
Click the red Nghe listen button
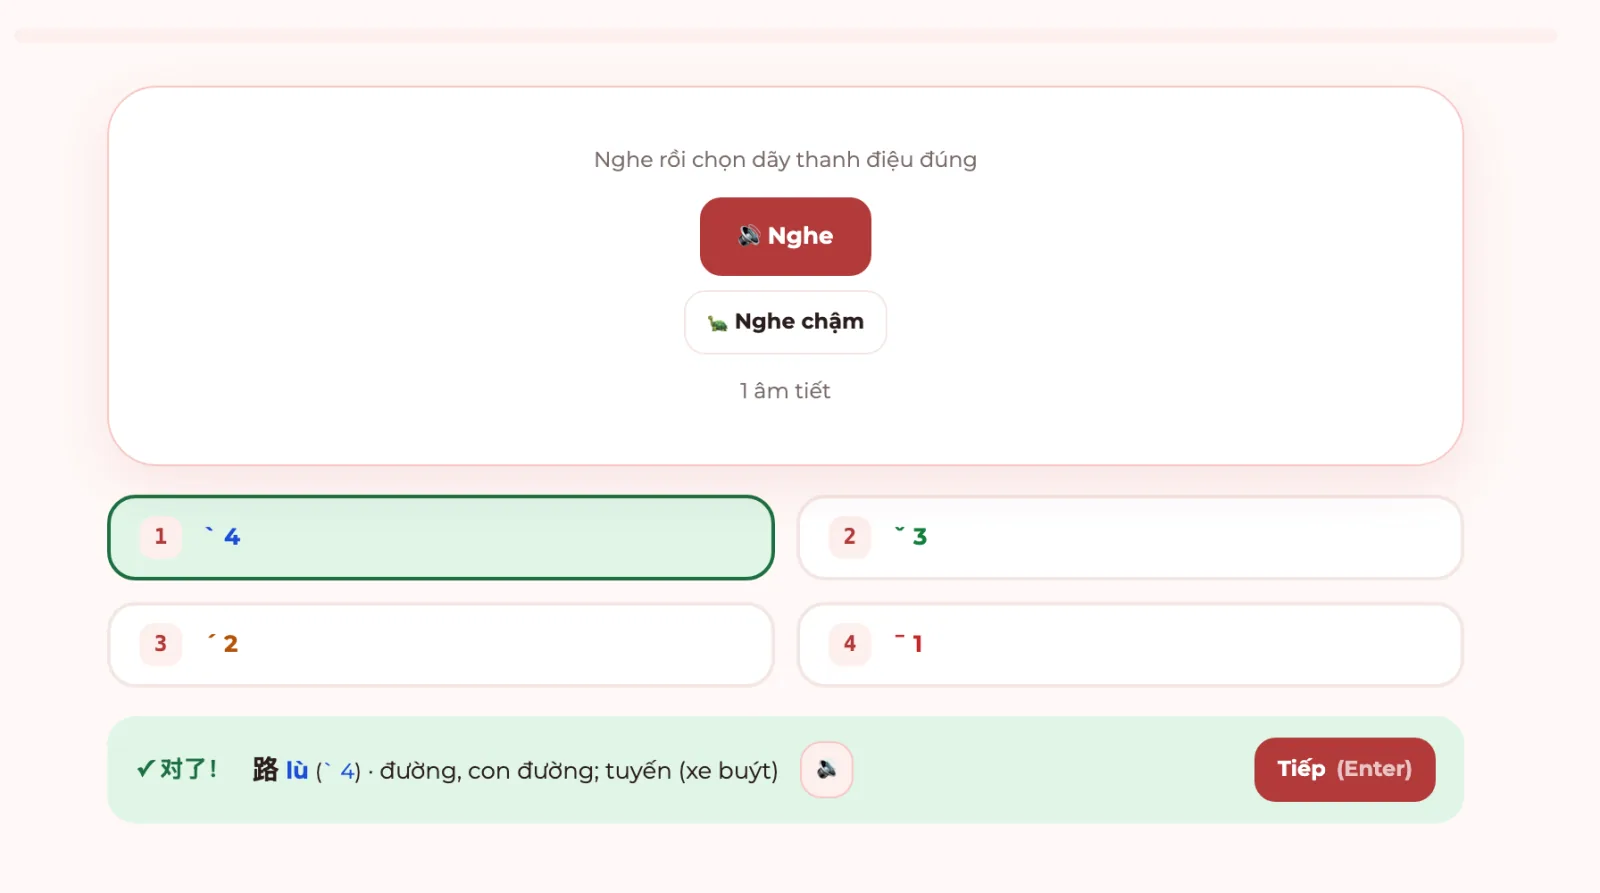click(x=785, y=236)
